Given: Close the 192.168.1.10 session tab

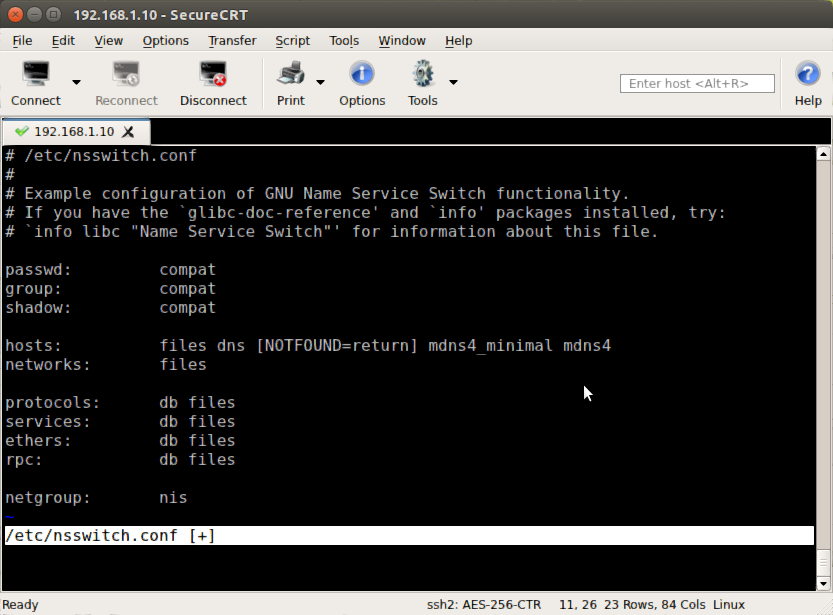Looking at the screenshot, I should [128, 132].
